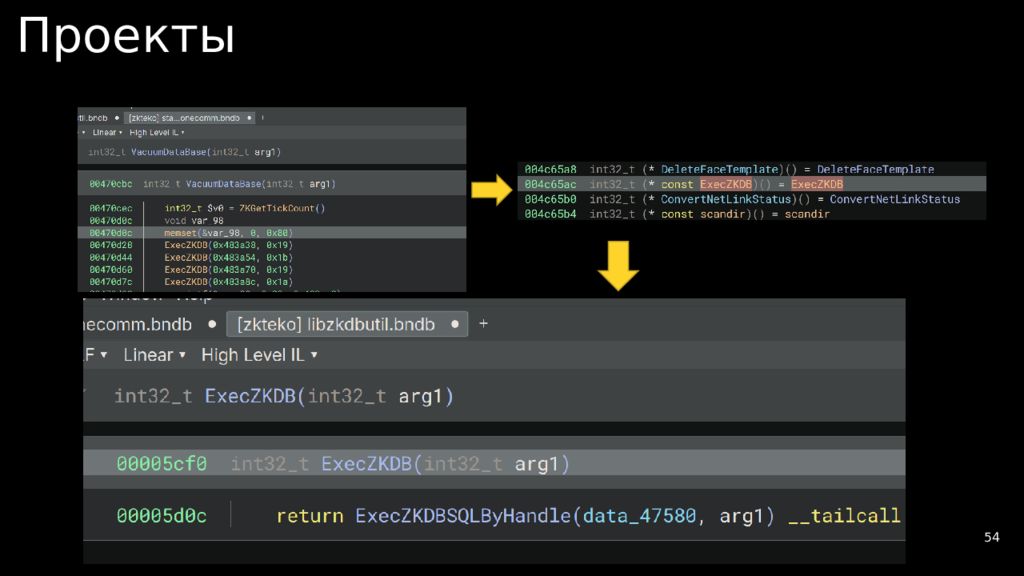Click the dot on the top-left stand...onecomm.bndb tab

point(250,118)
